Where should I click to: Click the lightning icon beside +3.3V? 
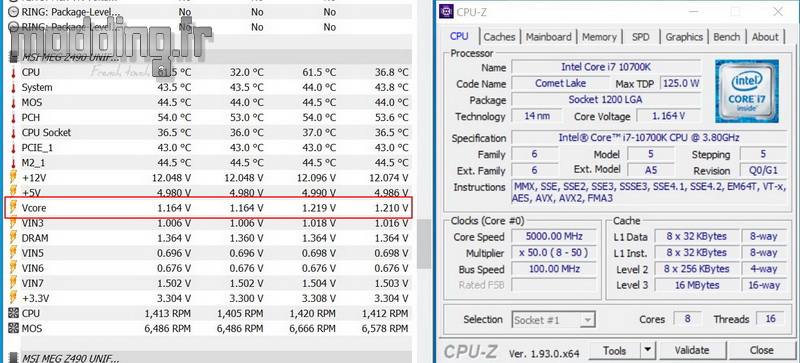tap(13, 298)
